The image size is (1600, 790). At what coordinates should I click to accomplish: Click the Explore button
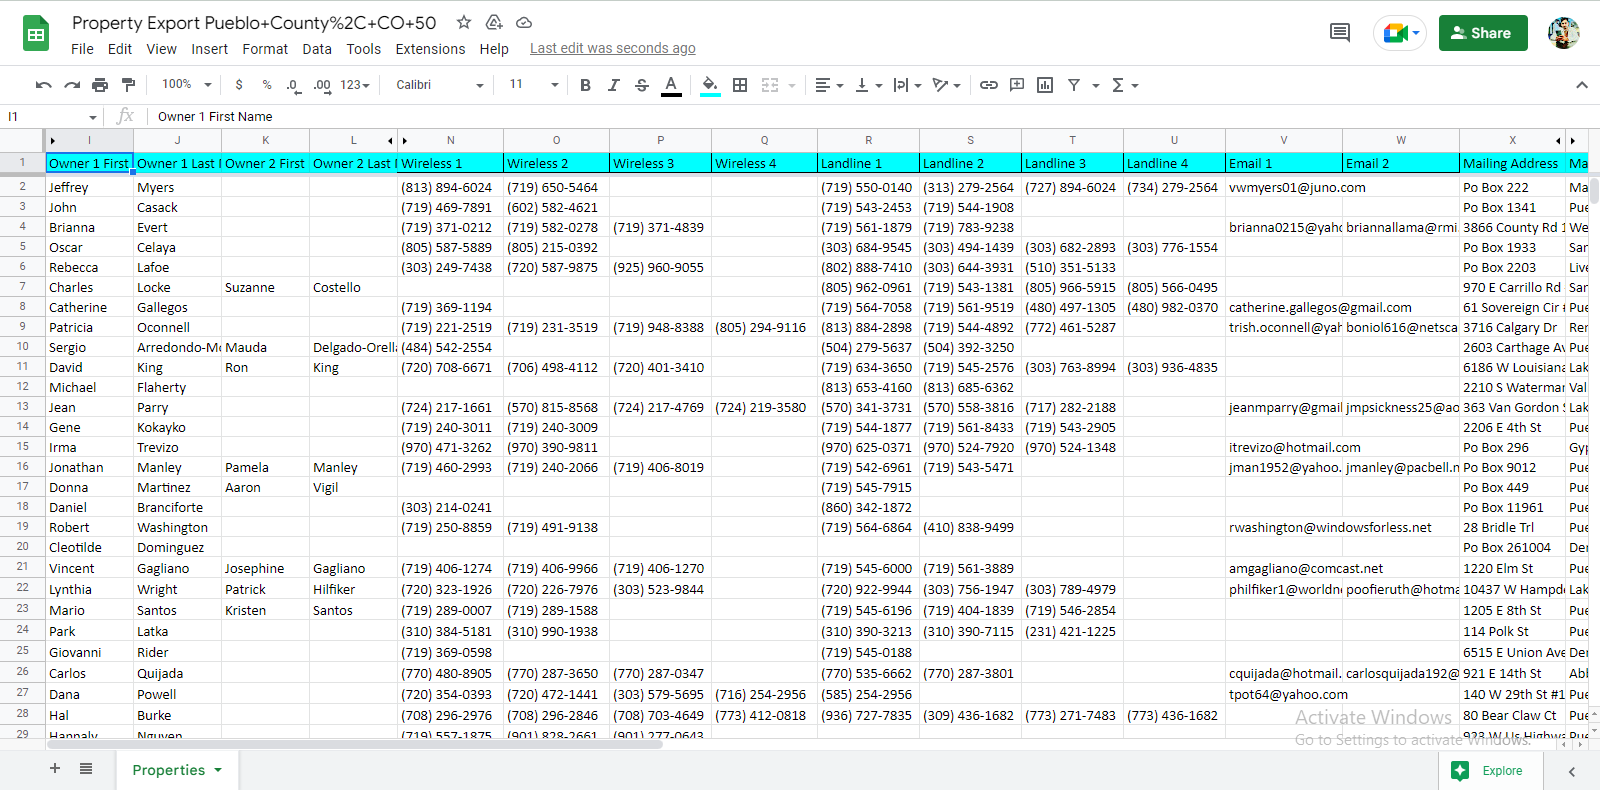click(x=1489, y=770)
